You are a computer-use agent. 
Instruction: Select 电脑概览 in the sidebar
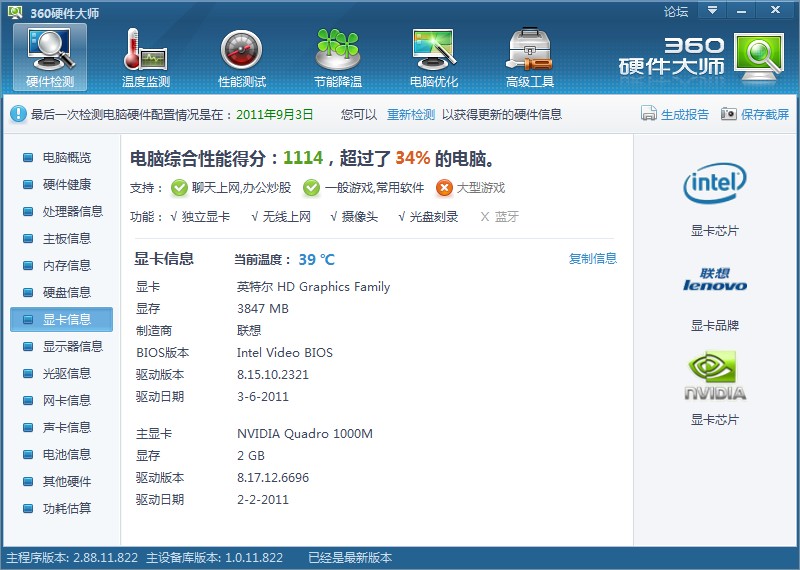[x=61, y=157]
